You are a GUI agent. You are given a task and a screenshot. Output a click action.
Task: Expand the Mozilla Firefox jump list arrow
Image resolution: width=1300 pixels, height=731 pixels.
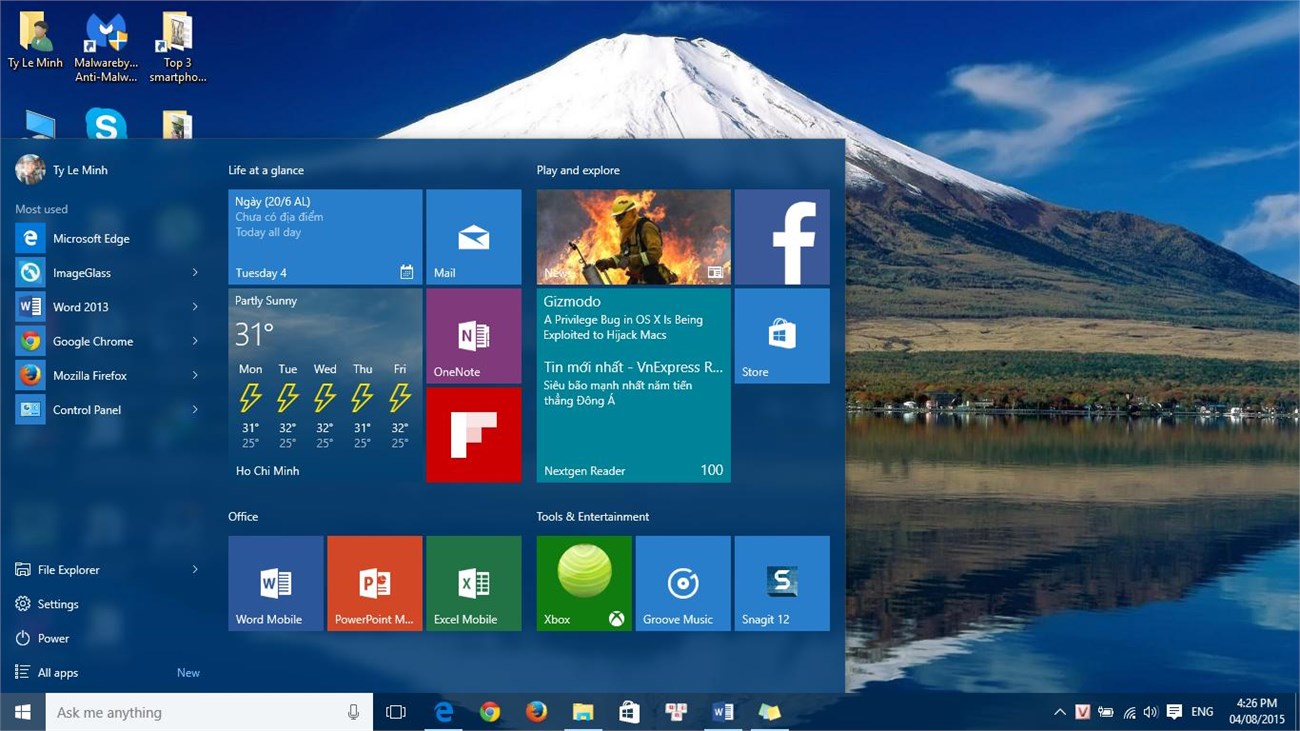point(195,375)
